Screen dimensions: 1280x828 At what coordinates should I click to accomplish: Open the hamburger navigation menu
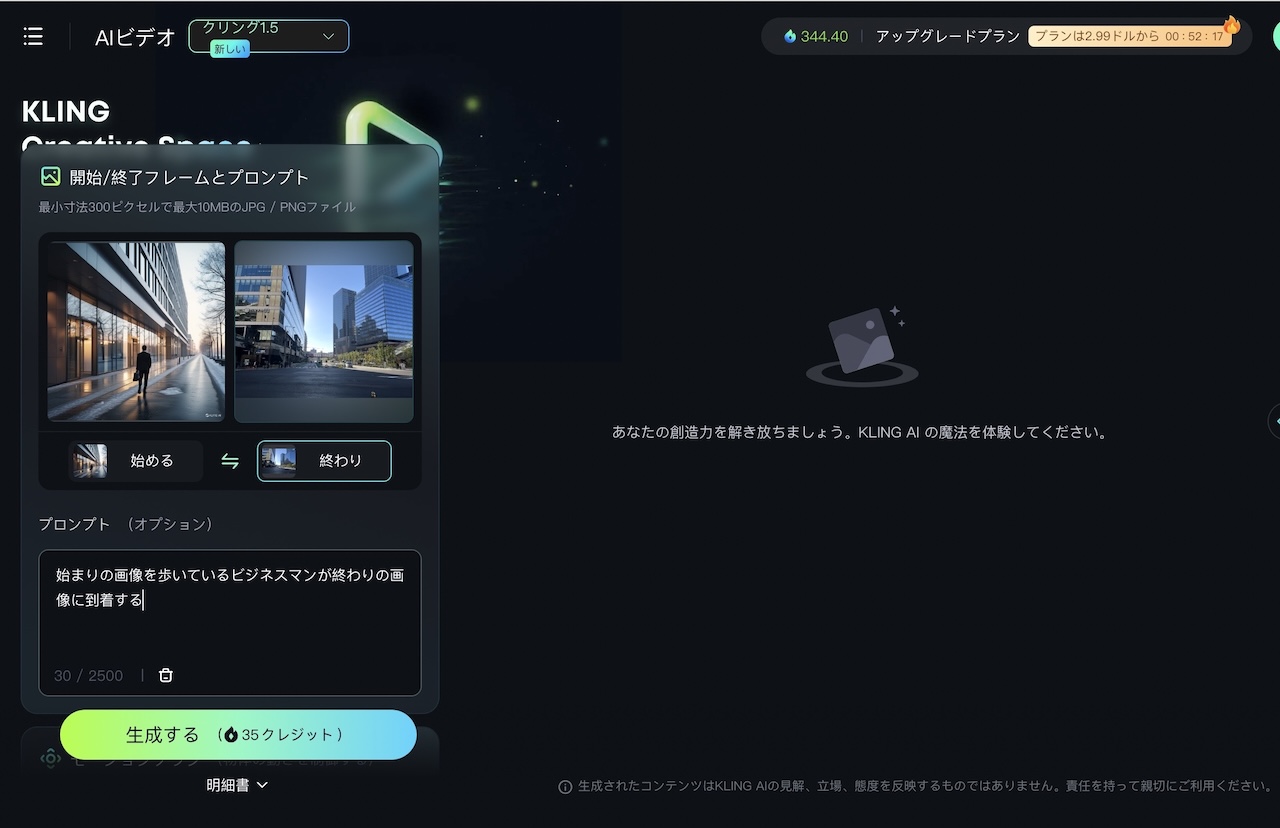coord(33,37)
